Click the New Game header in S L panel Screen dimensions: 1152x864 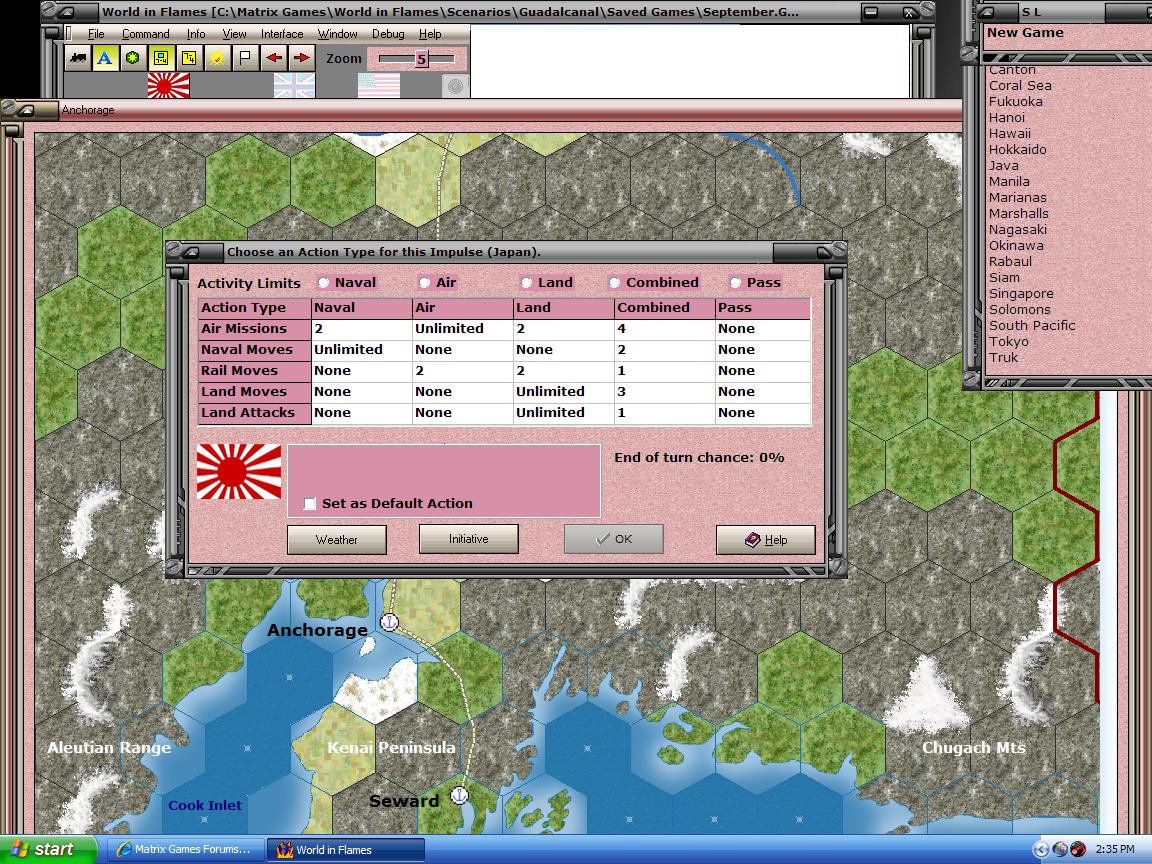[x=1025, y=33]
